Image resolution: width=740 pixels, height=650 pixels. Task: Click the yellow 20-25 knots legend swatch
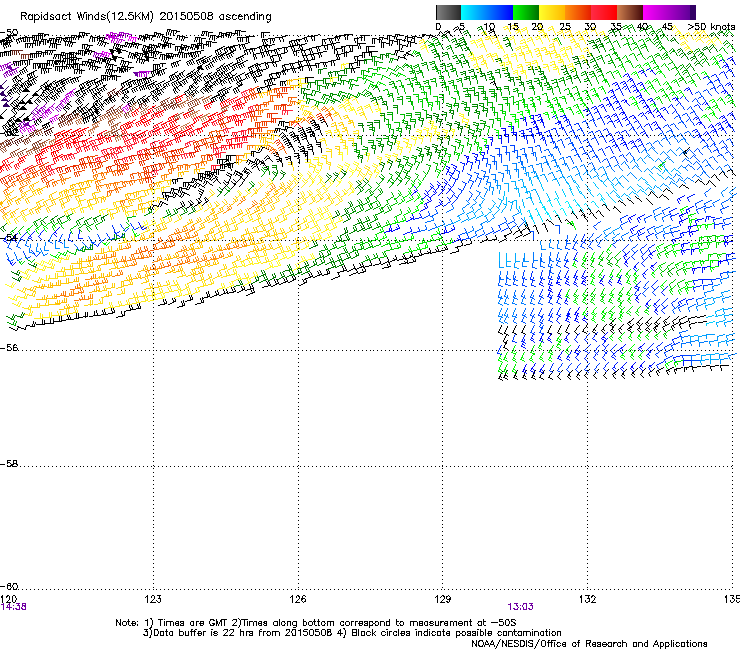[x=552, y=12]
